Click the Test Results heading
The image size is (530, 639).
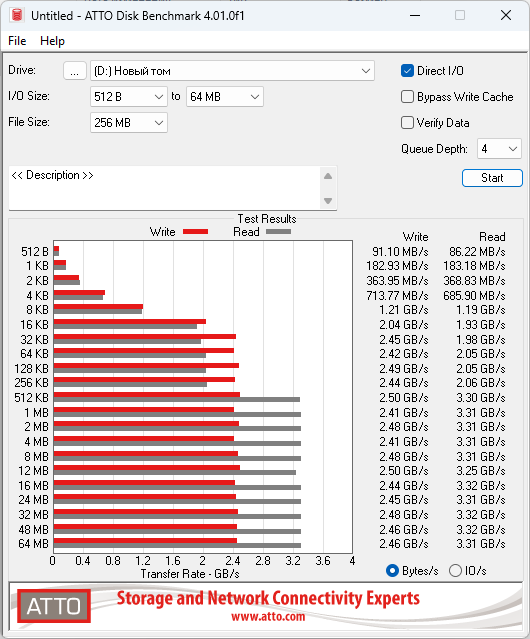[x=267, y=219]
